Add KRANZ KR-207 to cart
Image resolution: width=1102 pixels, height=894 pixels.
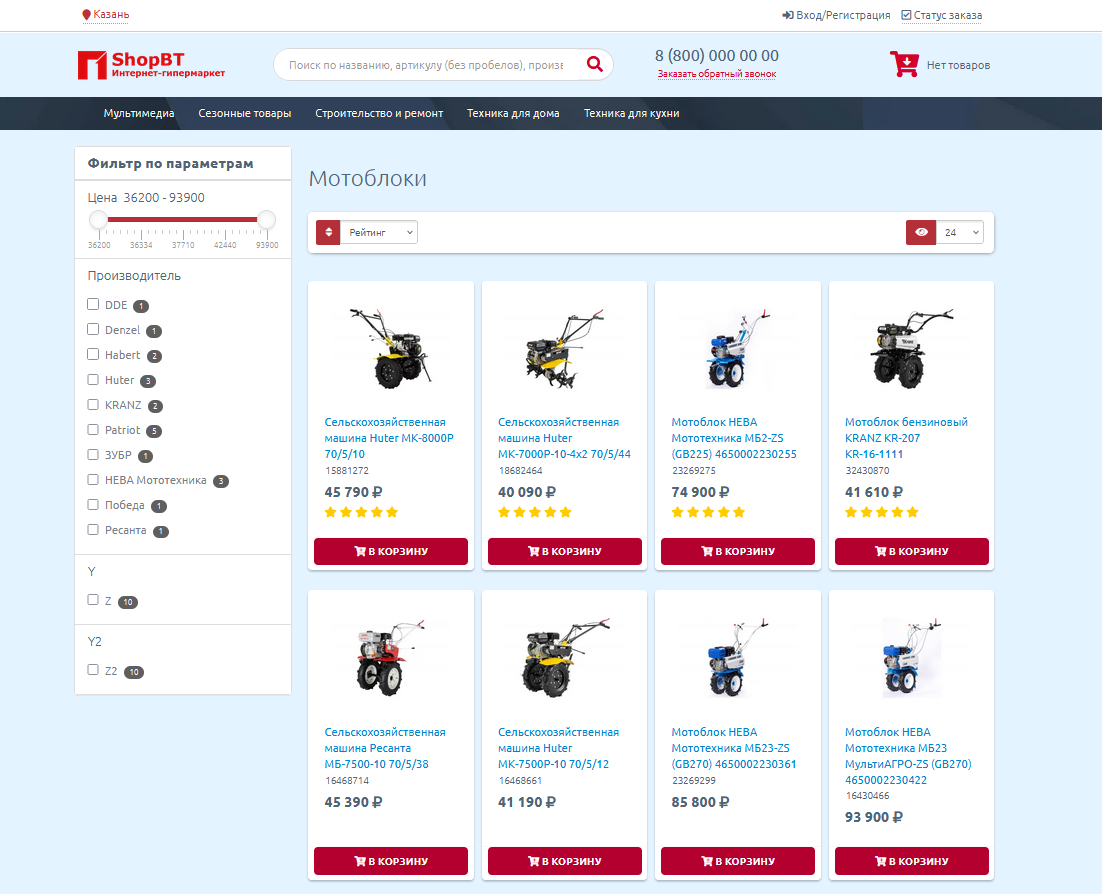pos(912,552)
